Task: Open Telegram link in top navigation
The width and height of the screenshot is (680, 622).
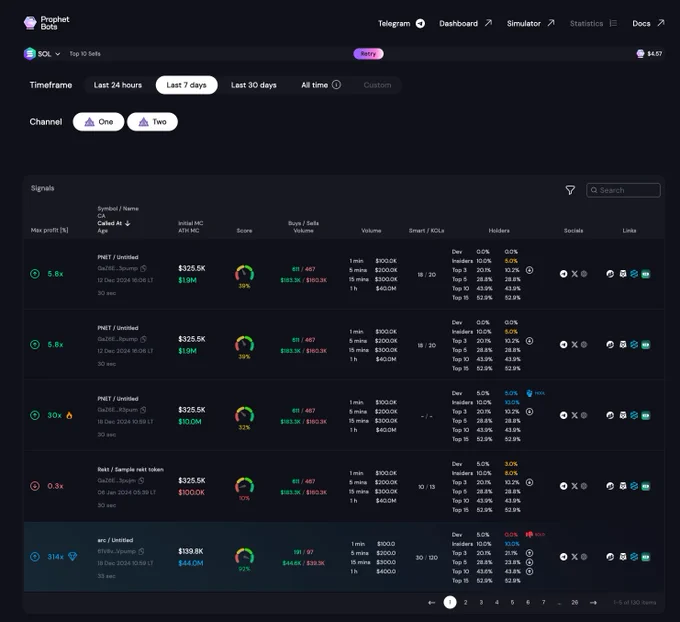Action: (401, 23)
